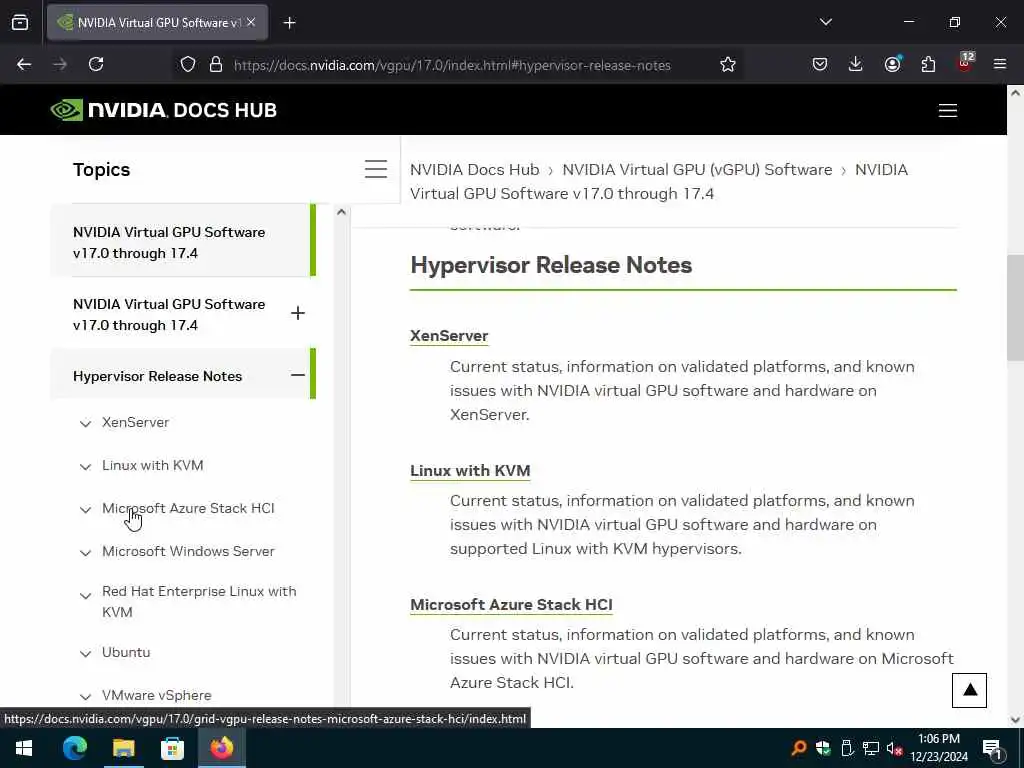Expand the Linux with KVM sidebar chevron
The width and height of the screenshot is (1024, 768).
tap(85, 467)
